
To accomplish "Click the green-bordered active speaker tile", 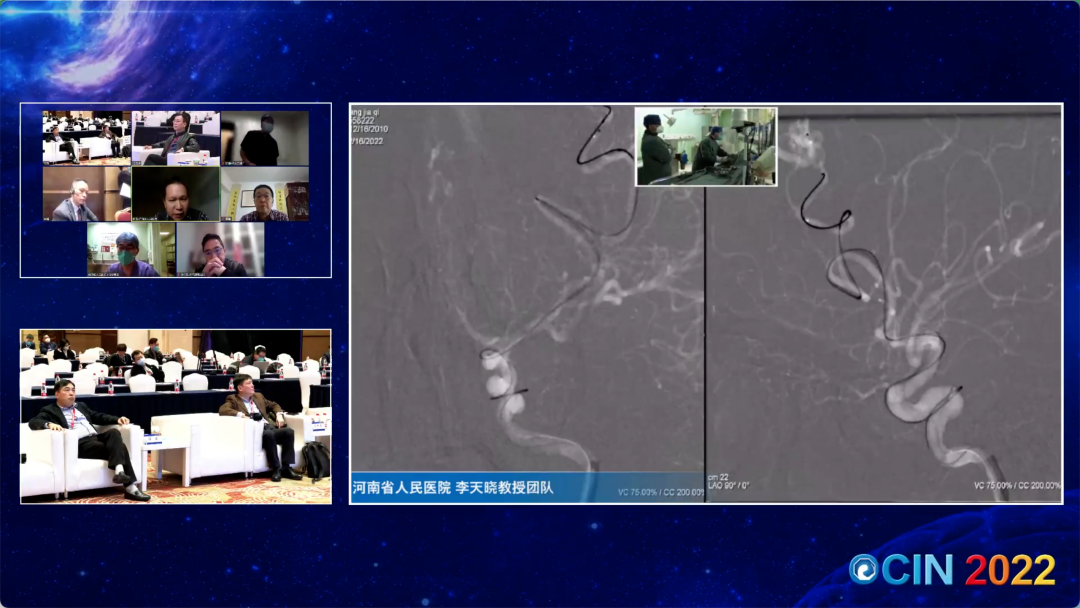I will pos(176,193).
